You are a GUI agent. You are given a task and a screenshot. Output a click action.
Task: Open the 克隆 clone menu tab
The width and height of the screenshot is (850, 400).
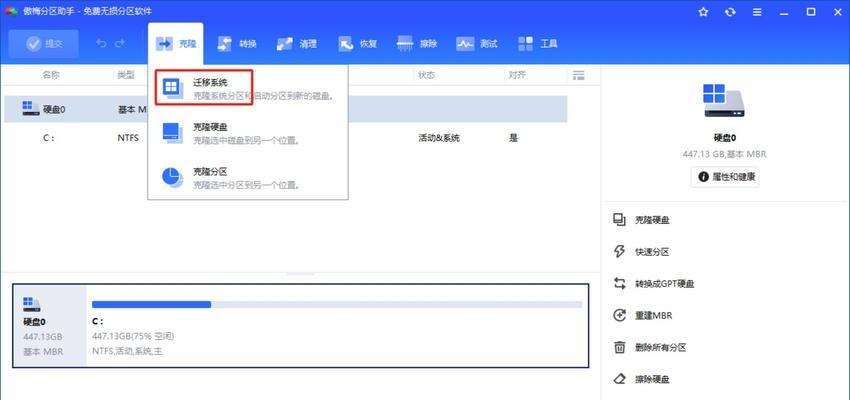coord(176,44)
